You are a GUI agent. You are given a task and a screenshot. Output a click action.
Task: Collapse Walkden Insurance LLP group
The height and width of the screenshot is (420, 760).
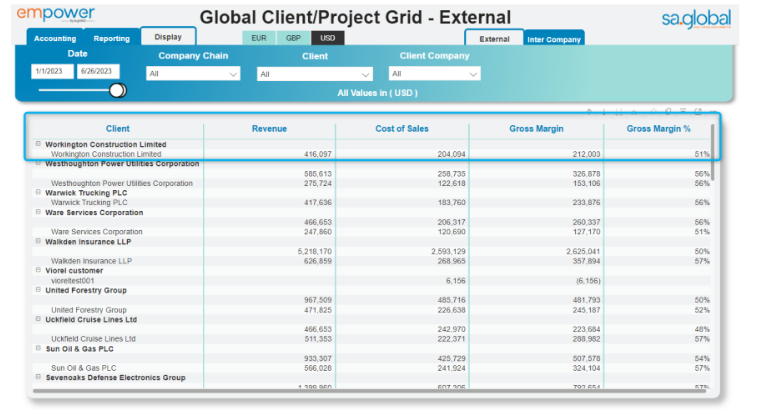click(x=38, y=241)
